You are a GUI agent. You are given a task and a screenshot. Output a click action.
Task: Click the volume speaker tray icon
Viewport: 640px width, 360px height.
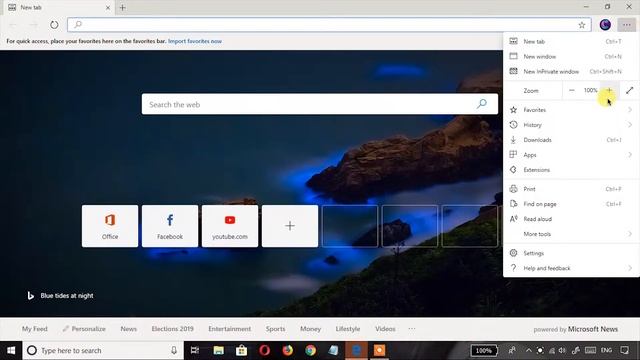coord(562,350)
